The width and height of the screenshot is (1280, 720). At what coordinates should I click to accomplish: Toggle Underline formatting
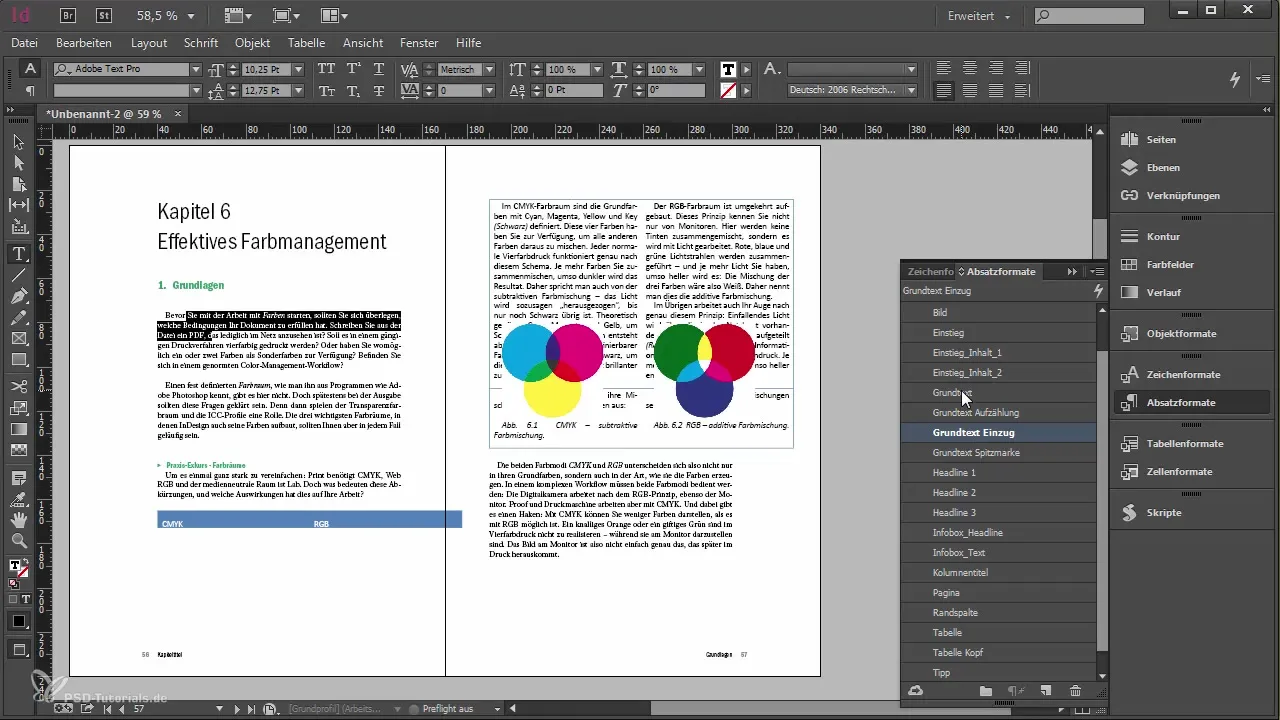(378, 69)
